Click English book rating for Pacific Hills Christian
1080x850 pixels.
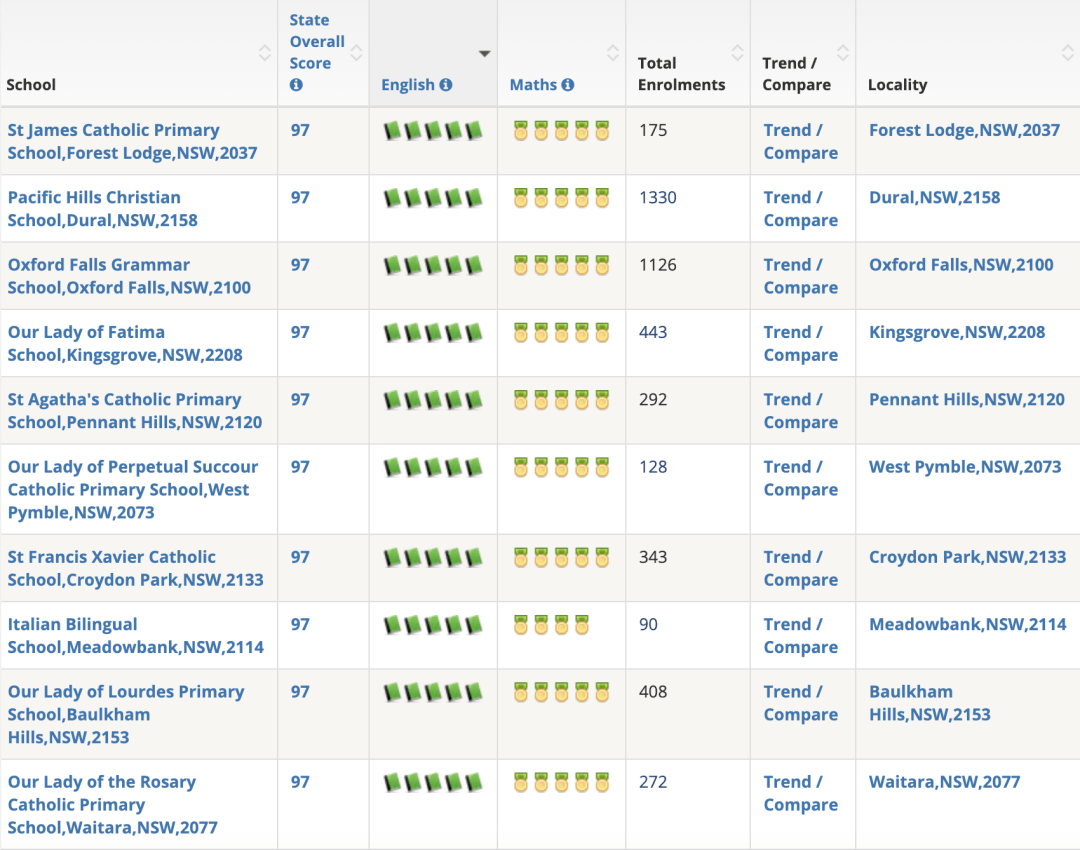coord(433,198)
